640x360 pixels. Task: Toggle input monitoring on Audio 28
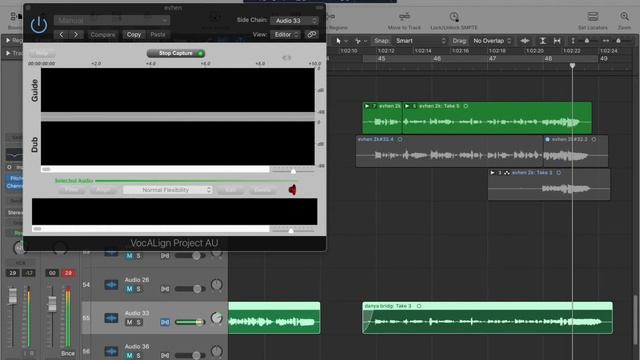[x=165, y=289]
